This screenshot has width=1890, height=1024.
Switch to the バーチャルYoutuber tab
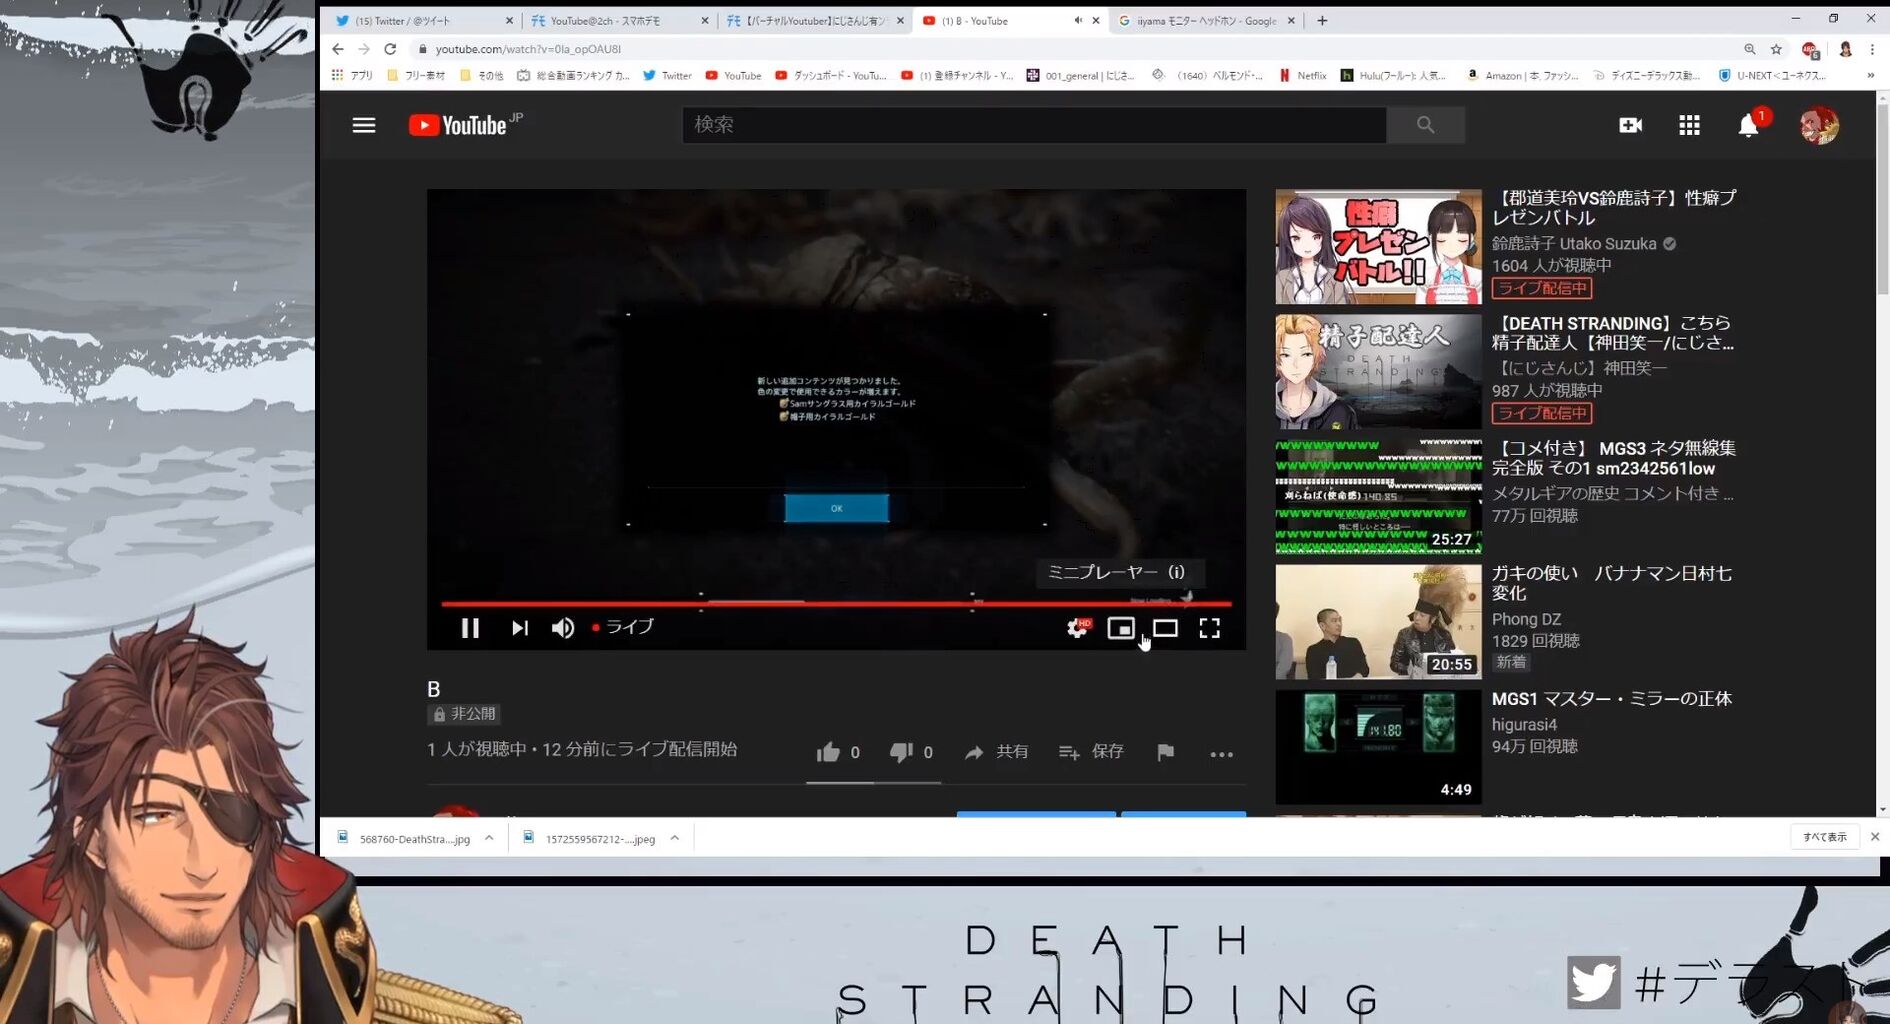815,20
